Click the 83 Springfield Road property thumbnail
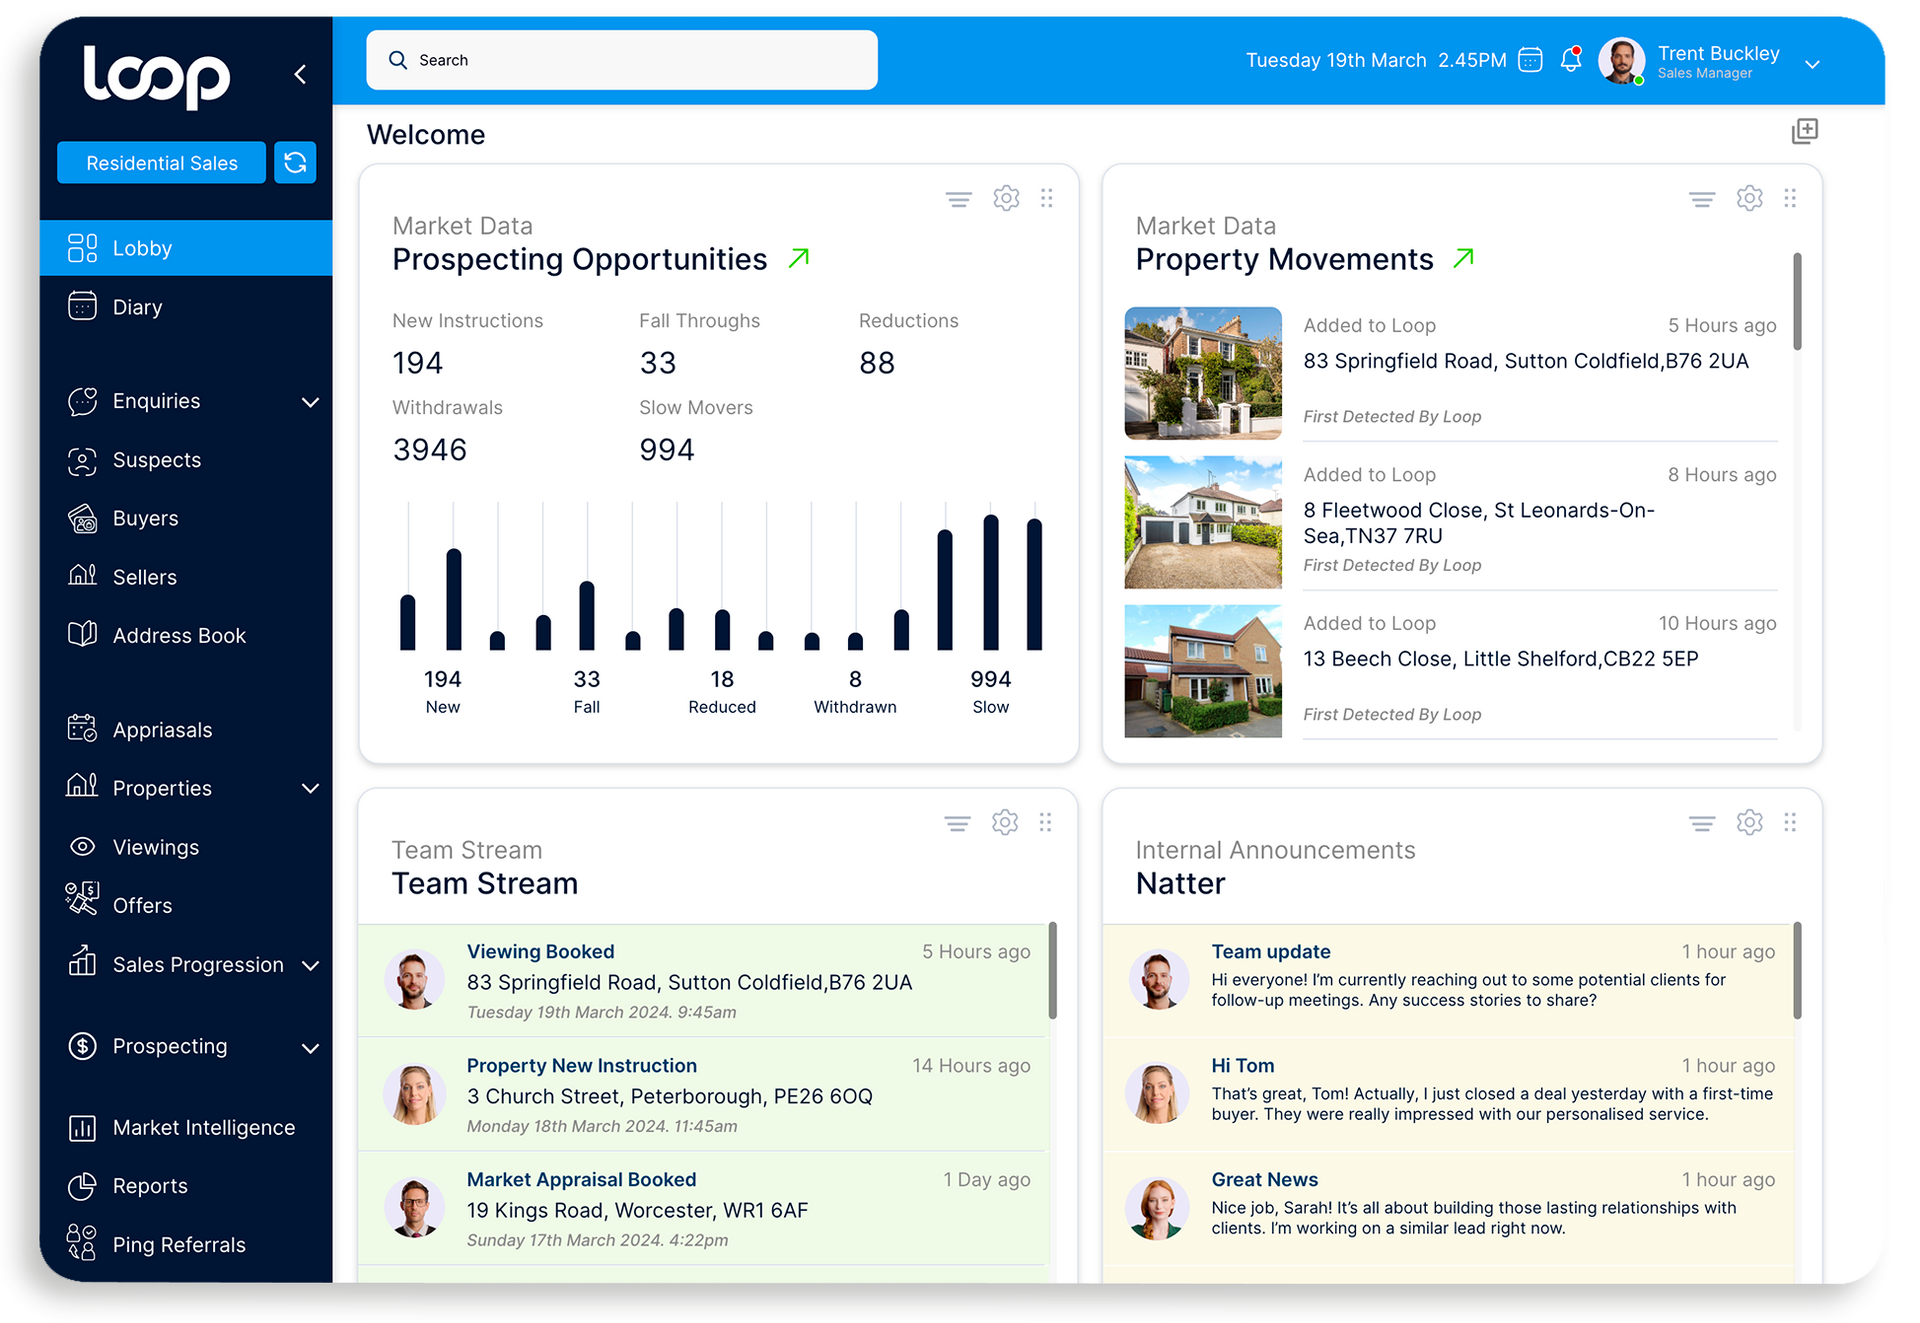 click(x=1202, y=373)
